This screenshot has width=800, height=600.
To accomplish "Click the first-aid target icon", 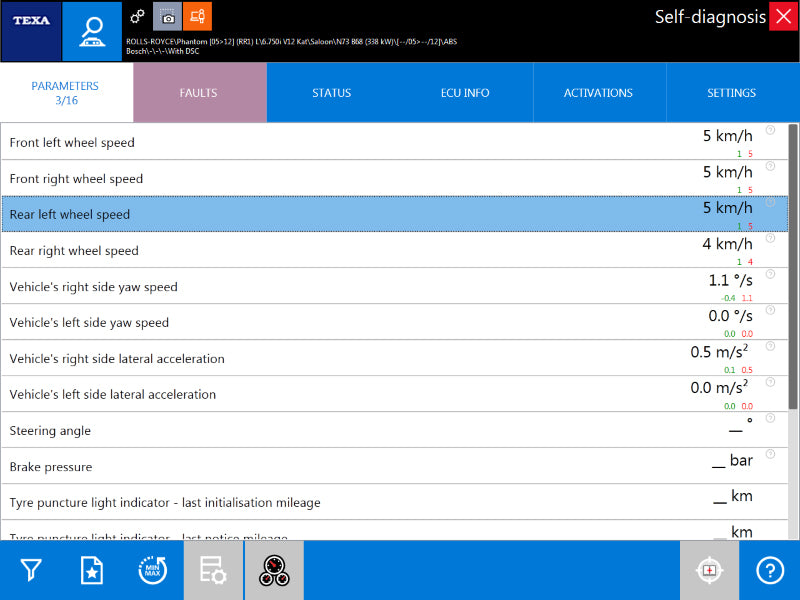I will coord(709,571).
